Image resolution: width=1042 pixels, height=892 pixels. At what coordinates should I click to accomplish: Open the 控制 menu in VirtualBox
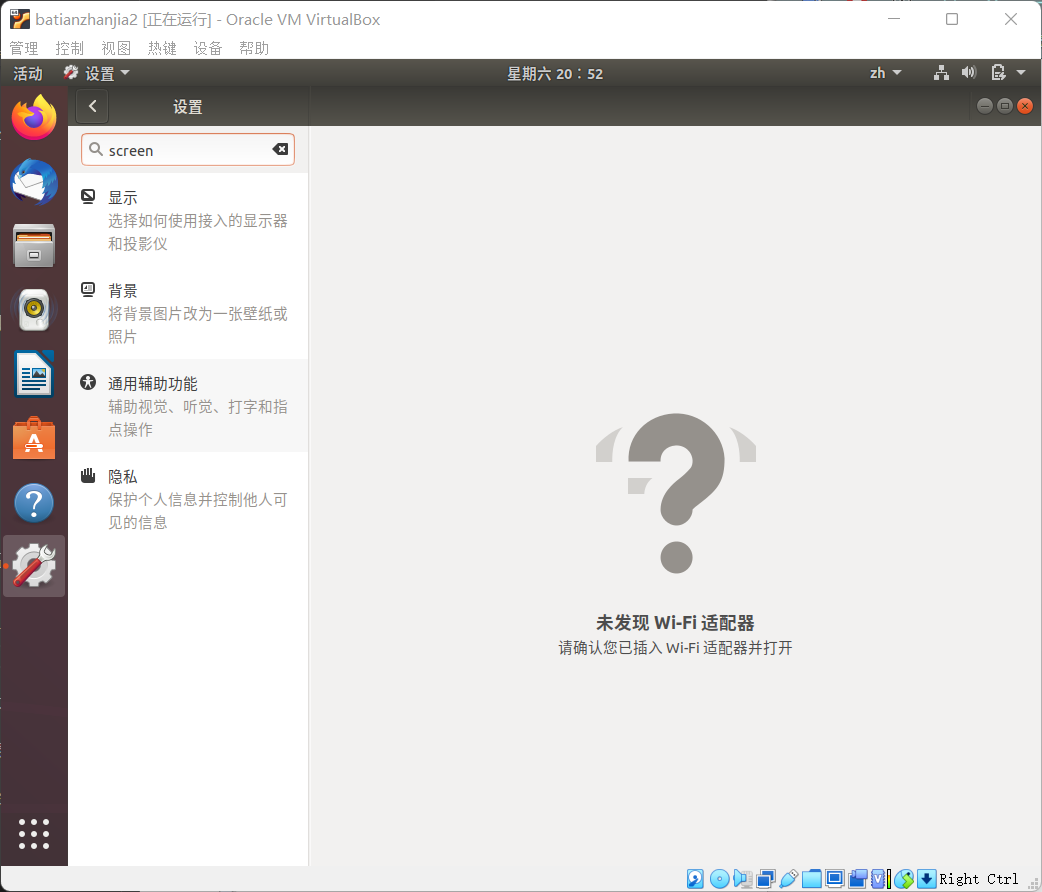(70, 49)
